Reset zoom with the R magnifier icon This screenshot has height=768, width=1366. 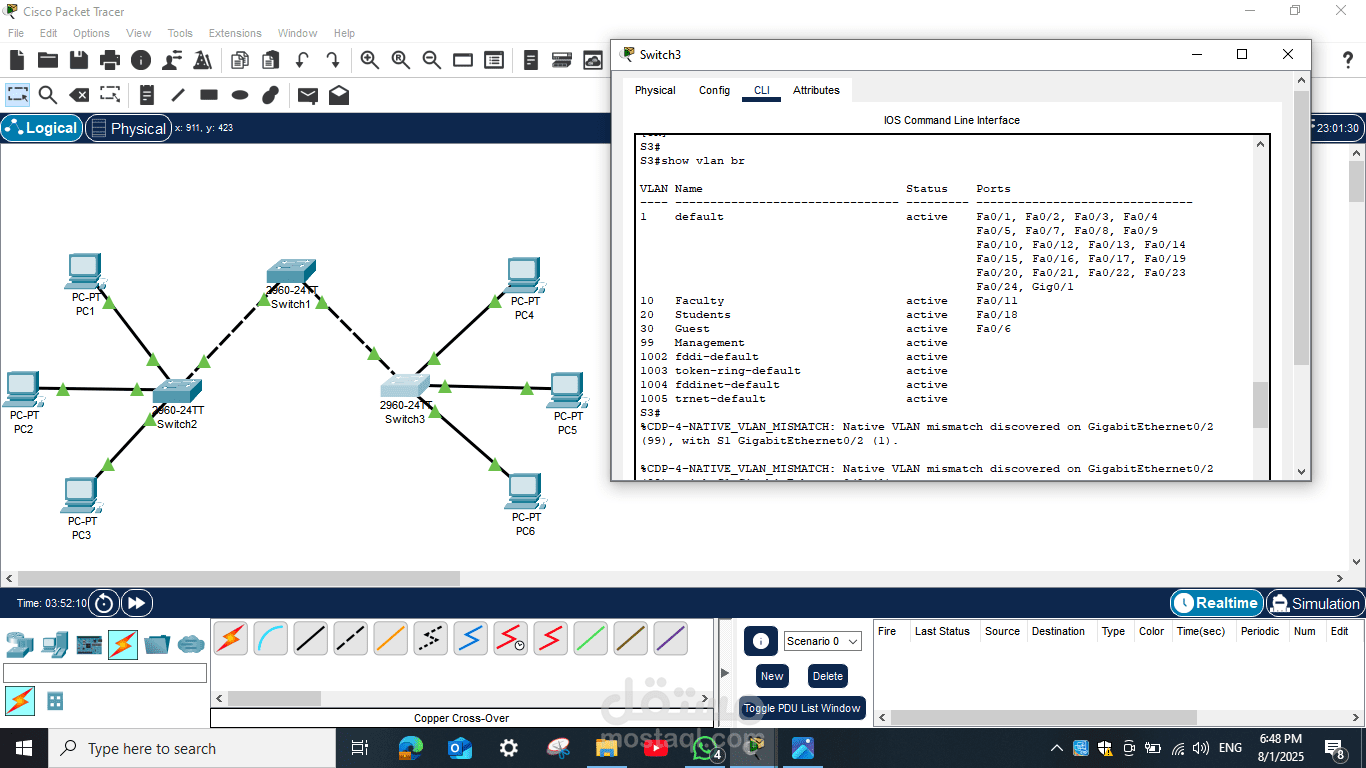[x=401, y=60]
